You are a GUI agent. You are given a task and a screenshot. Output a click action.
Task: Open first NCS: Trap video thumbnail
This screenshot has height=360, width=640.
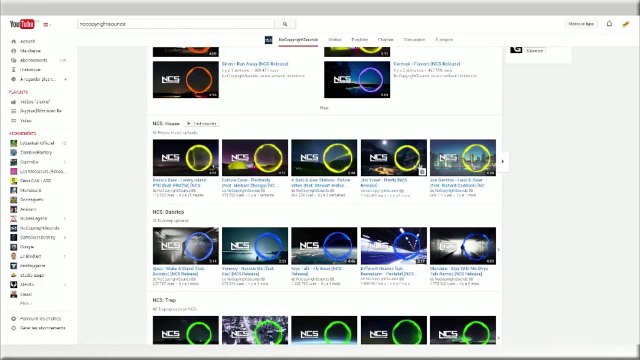186,330
